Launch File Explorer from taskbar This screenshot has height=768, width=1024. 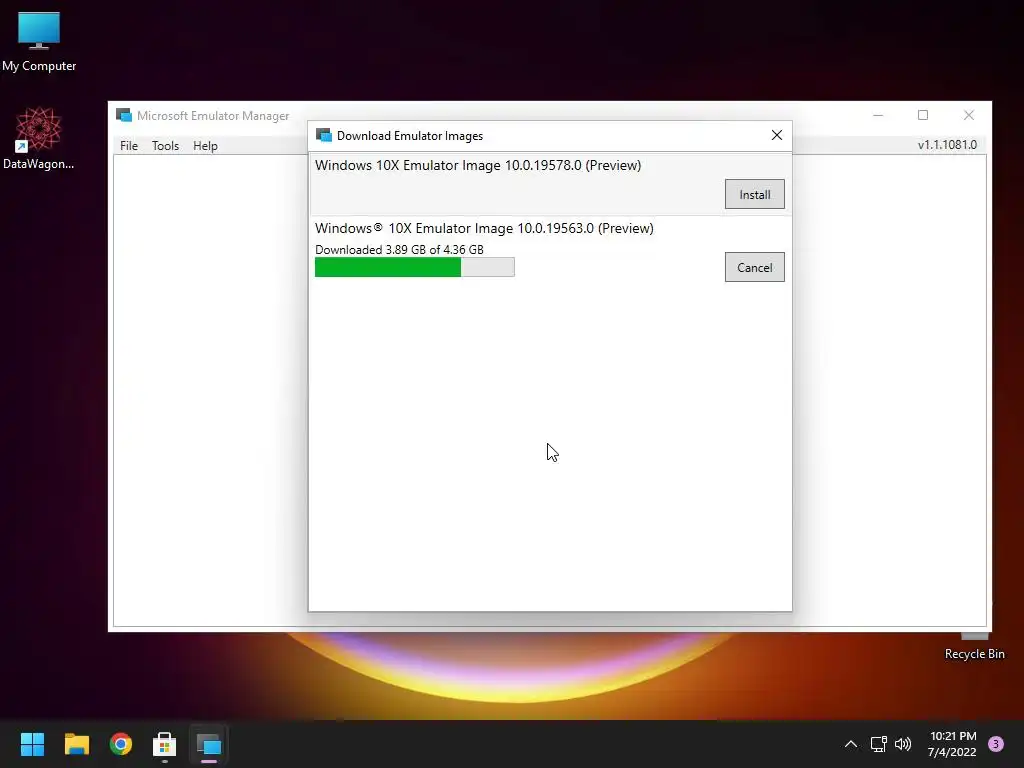[x=76, y=744]
